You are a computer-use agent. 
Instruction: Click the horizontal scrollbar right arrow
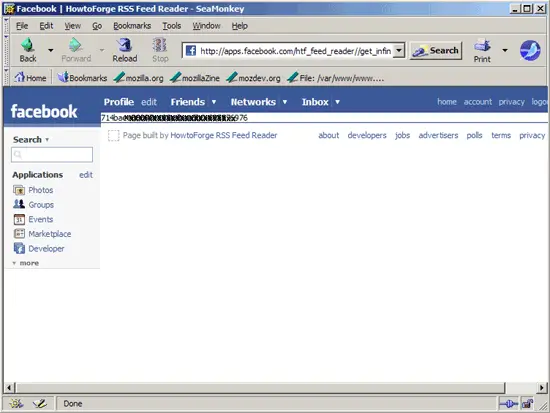pos(542,388)
